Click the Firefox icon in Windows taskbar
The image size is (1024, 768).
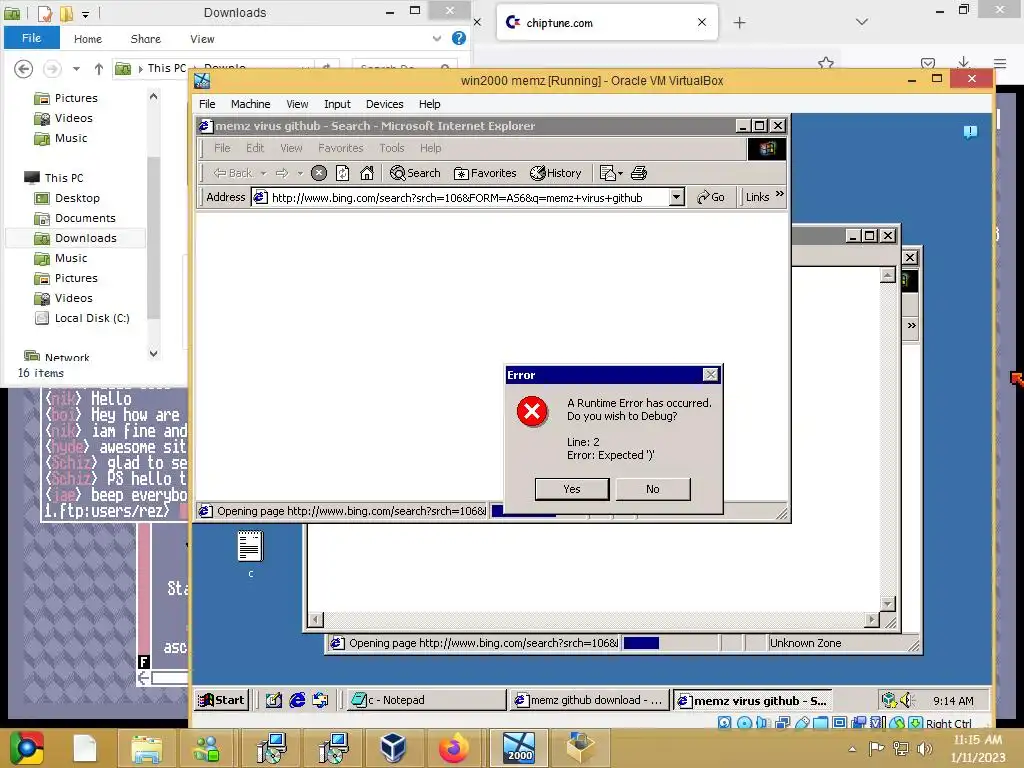[453, 748]
